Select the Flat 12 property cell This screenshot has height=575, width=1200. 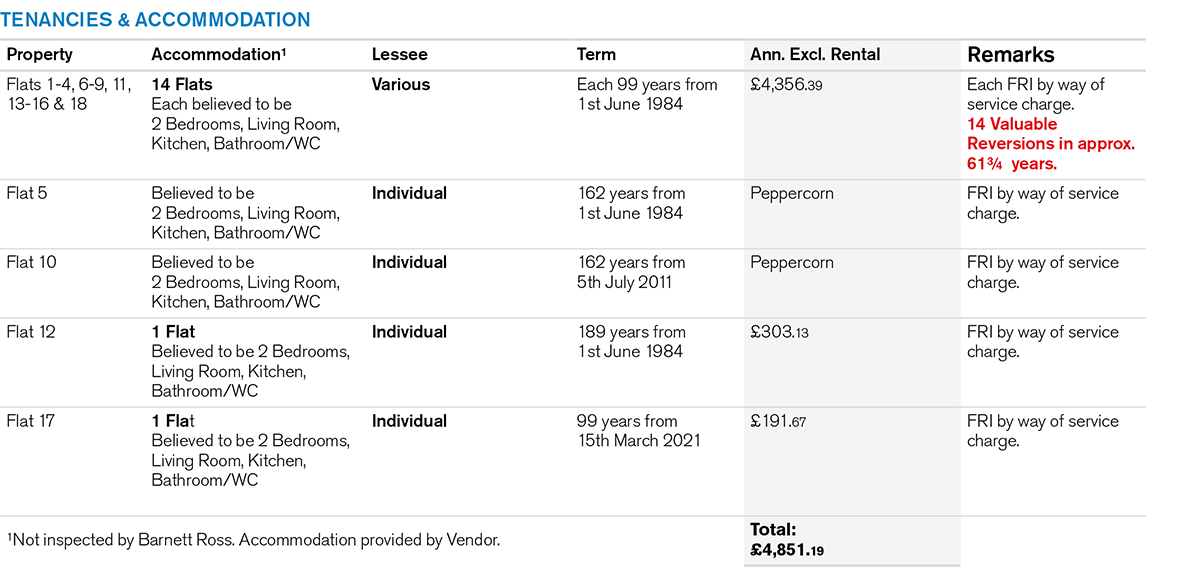[x=34, y=332]
